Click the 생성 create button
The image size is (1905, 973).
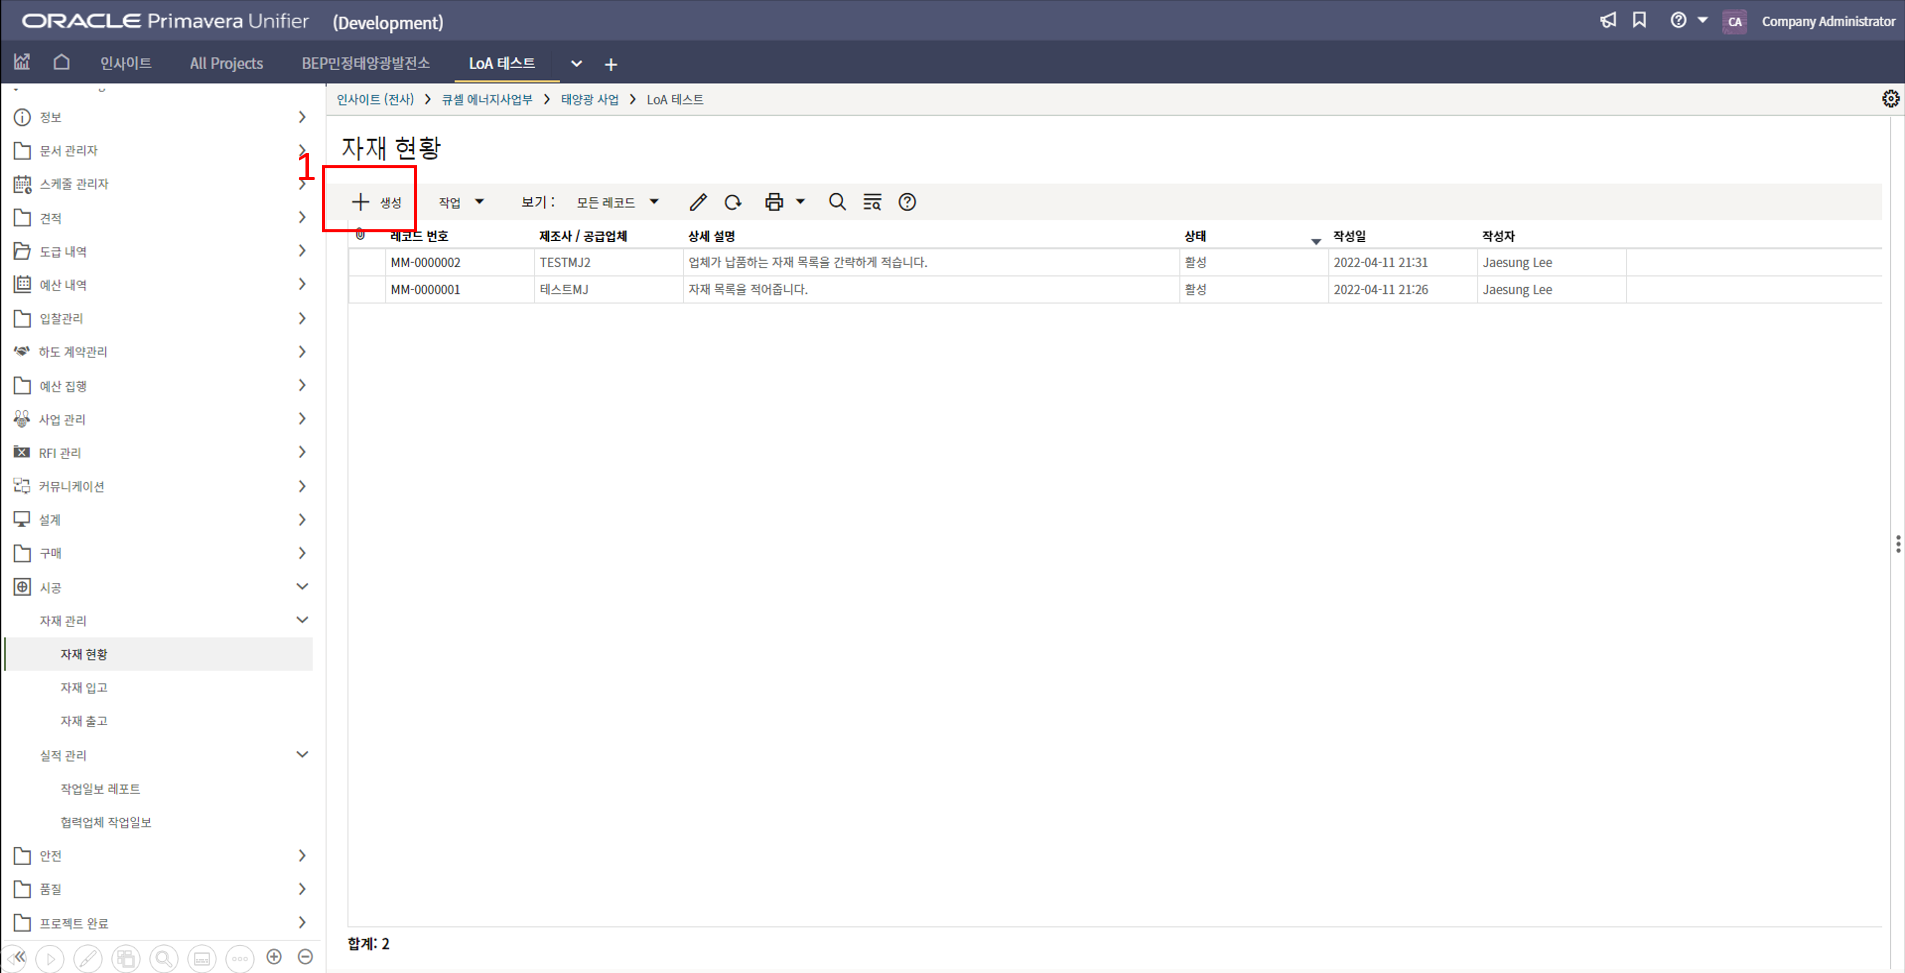tap(376, 202)
